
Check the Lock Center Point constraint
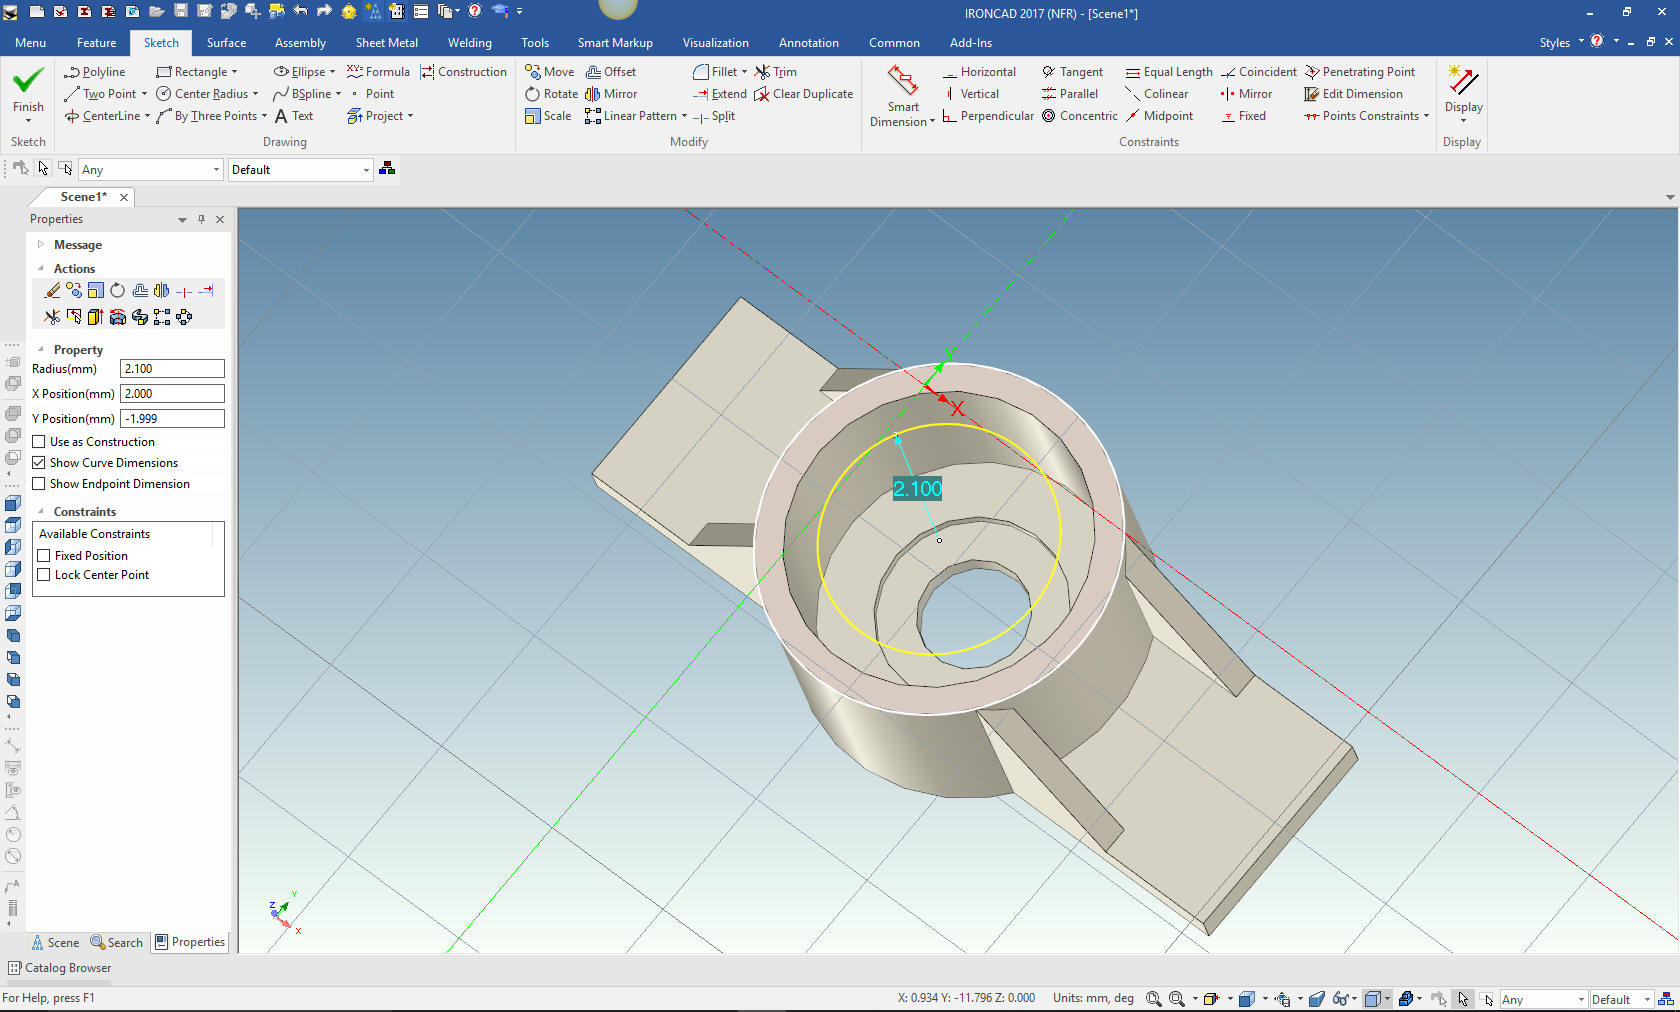pos(44,575)
